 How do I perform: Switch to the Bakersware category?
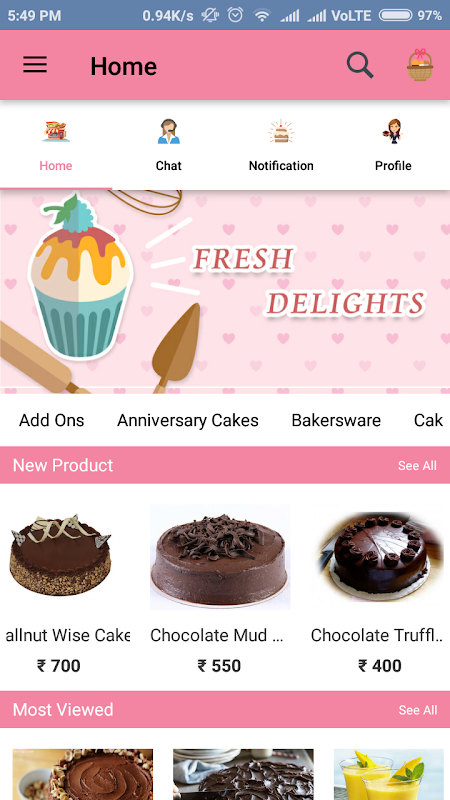[x=336, y=420]
